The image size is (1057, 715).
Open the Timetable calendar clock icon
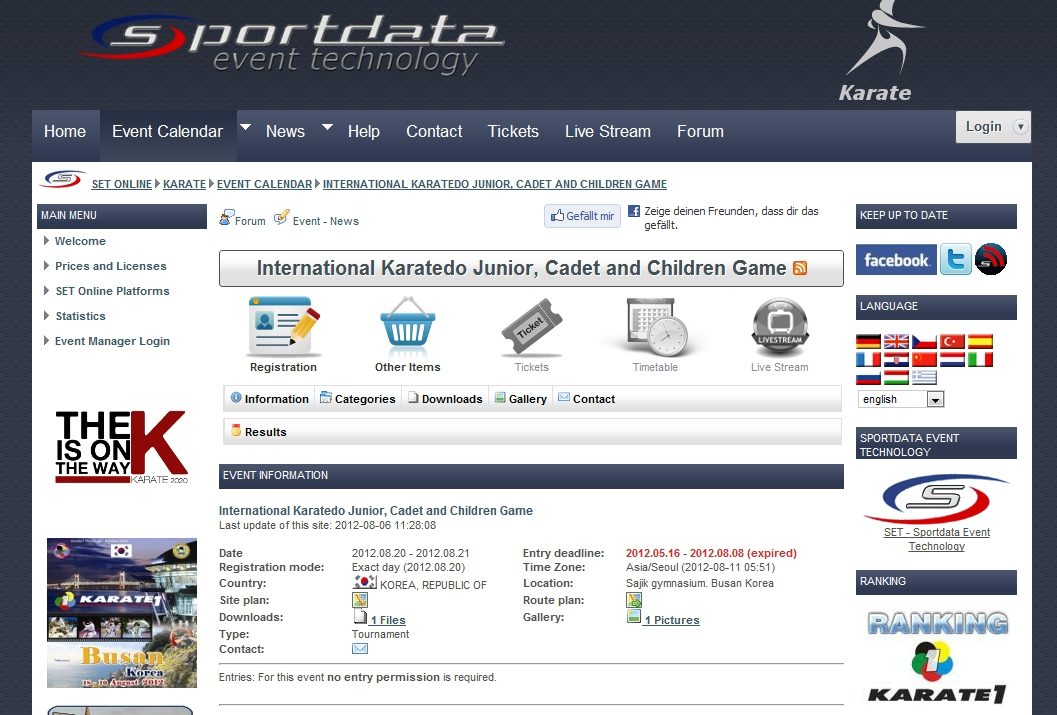[656, 327]
